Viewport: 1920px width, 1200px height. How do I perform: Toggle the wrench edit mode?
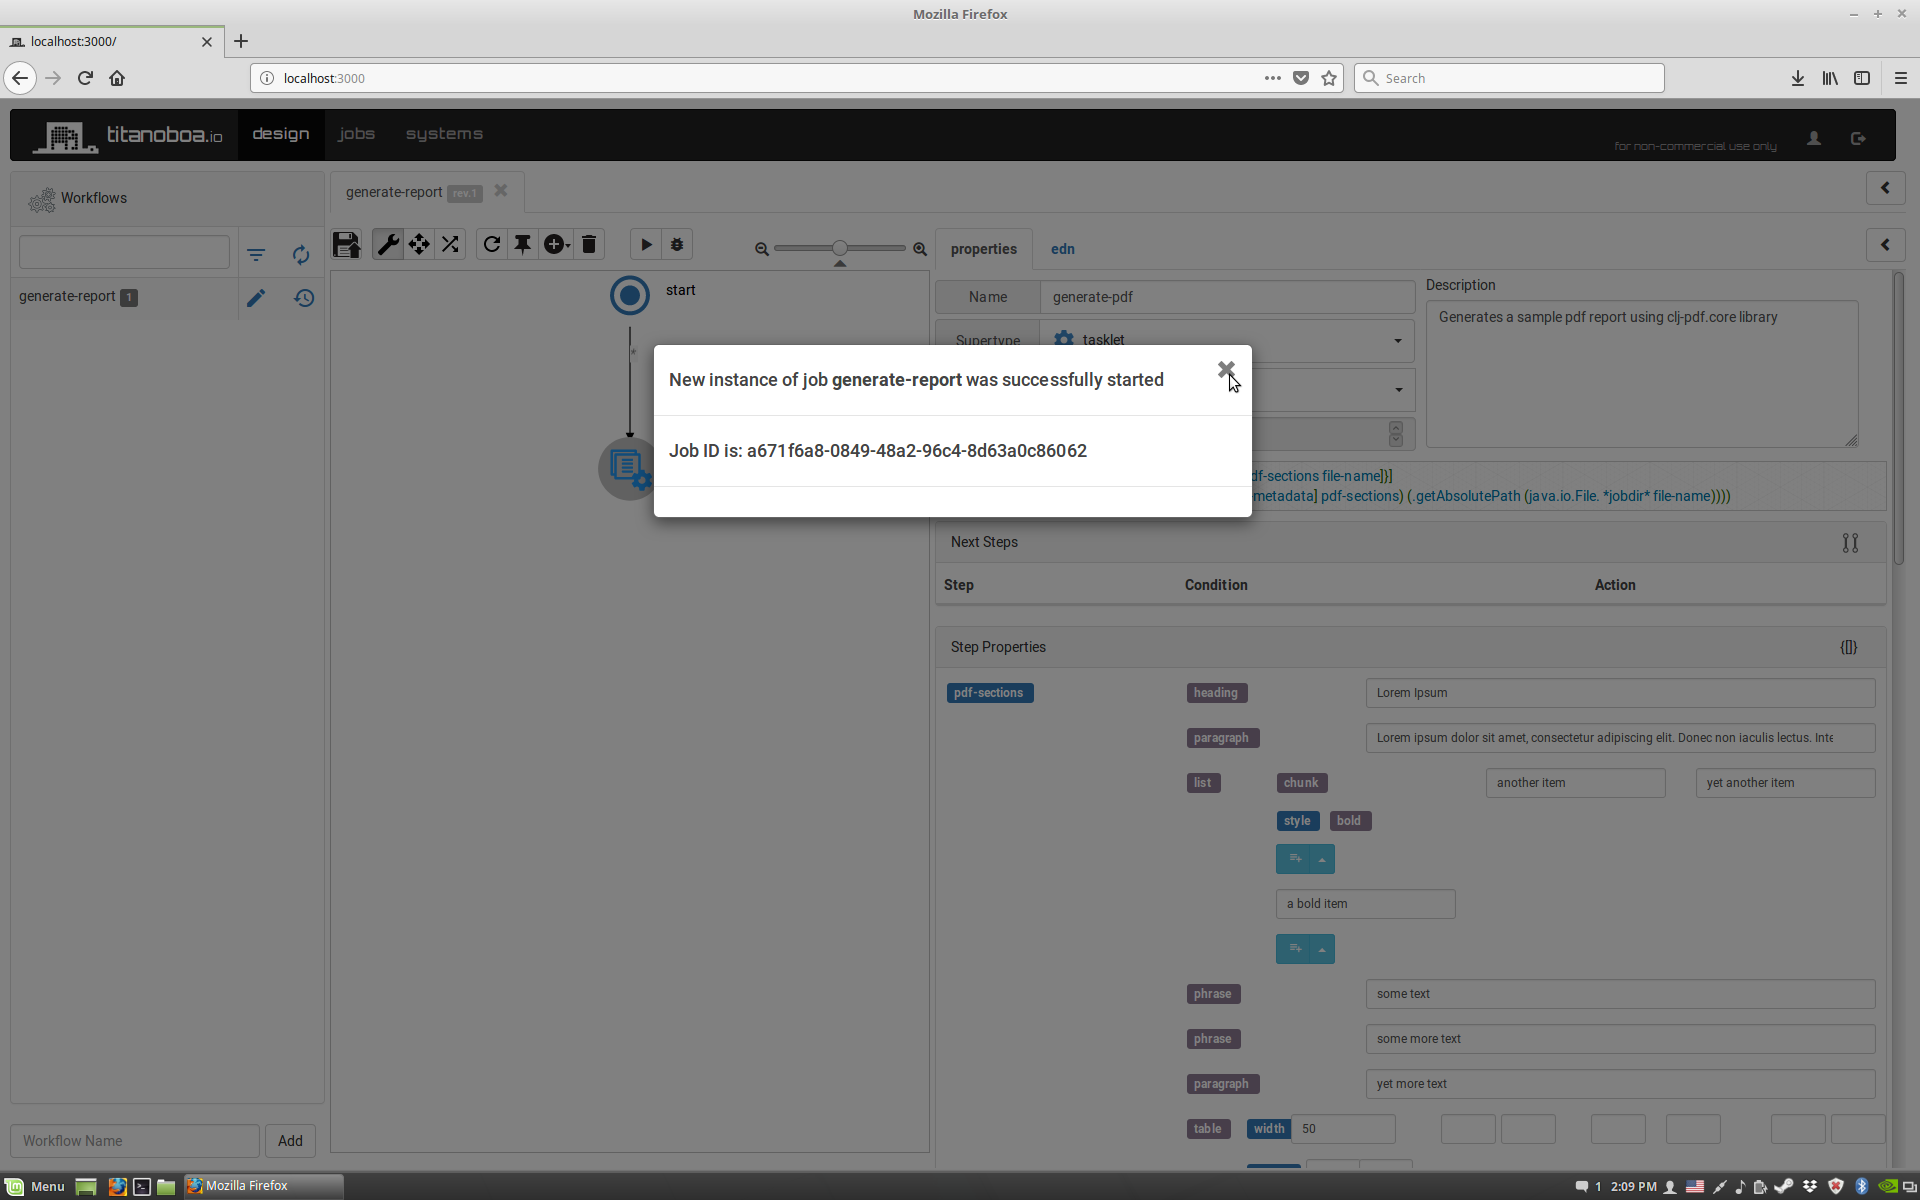388,245
